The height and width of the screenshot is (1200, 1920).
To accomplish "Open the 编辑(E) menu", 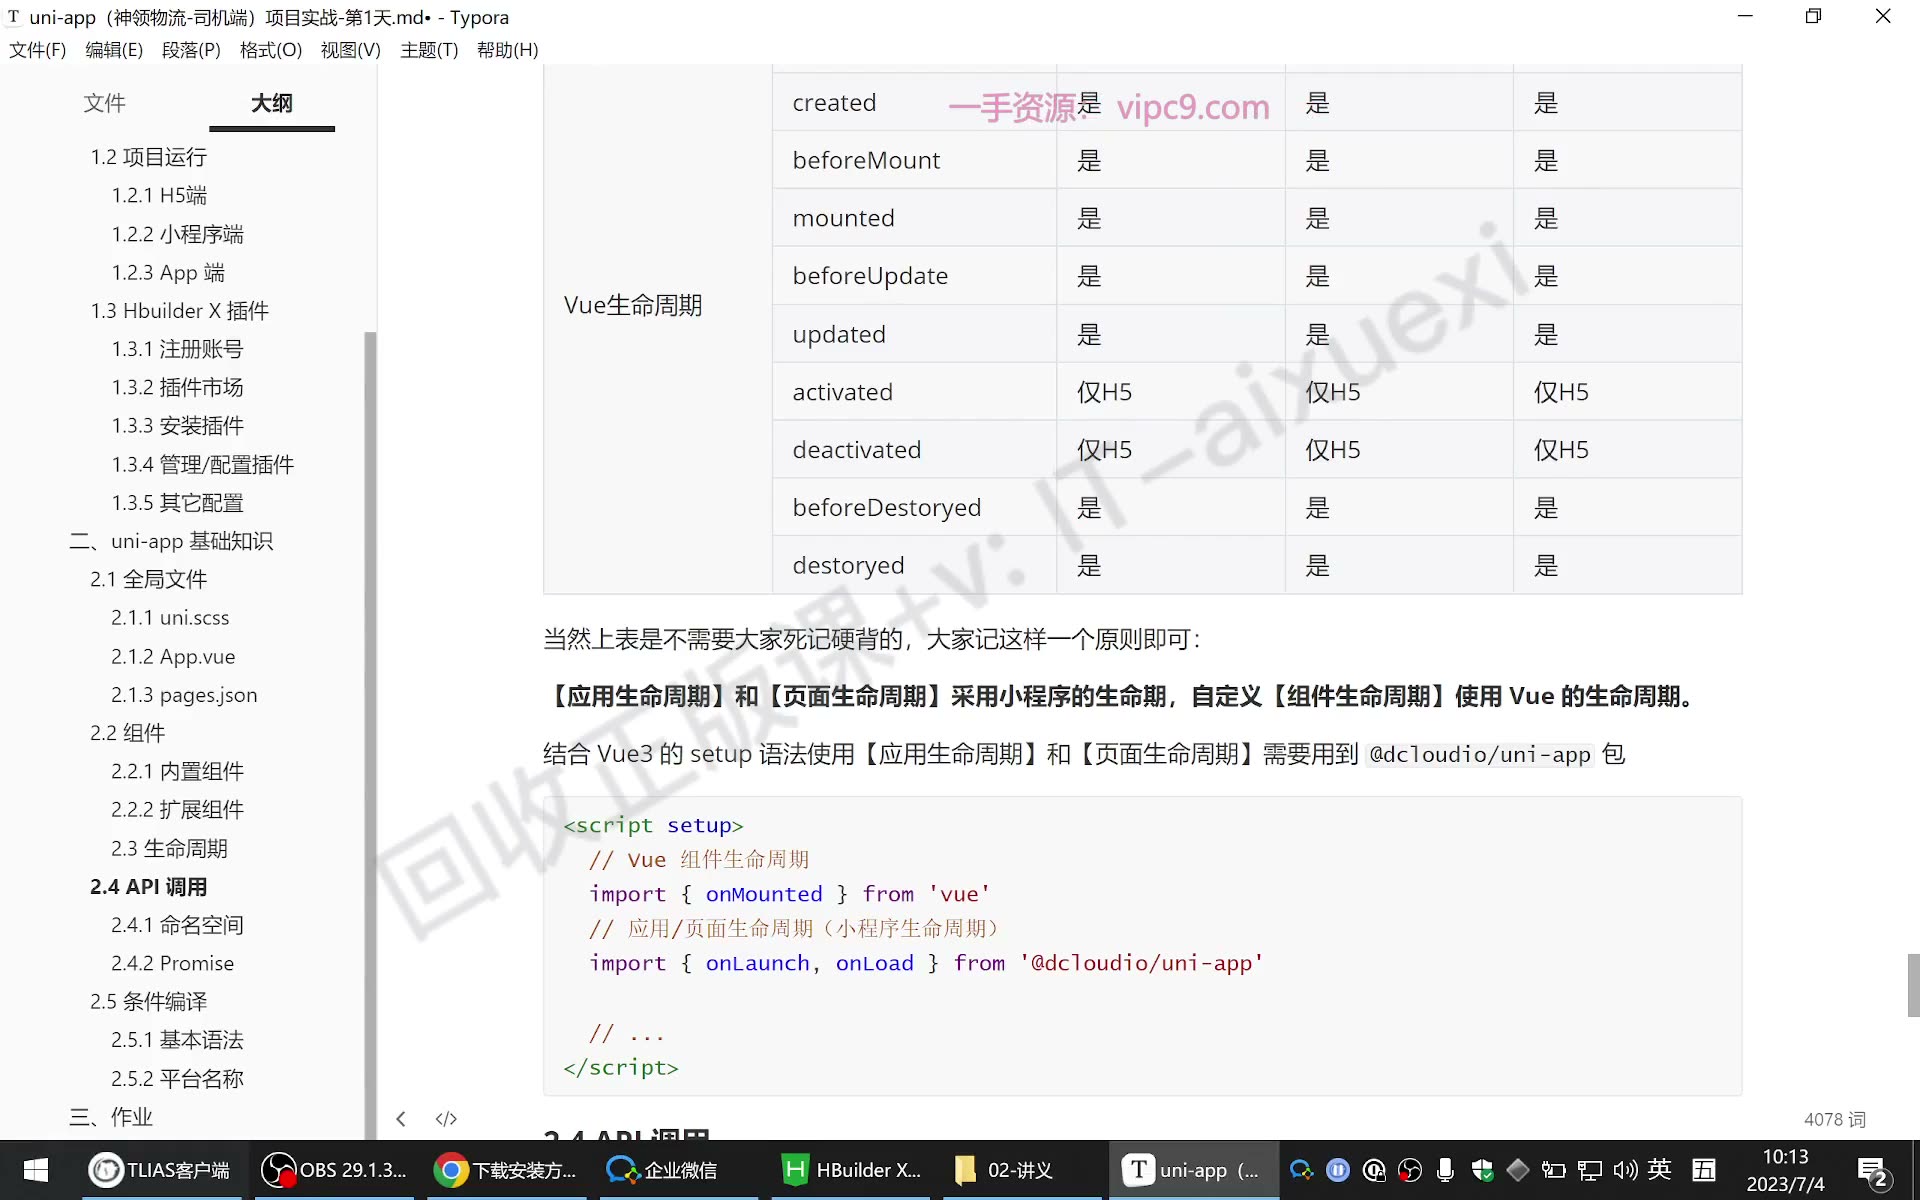I will pos(114,50).
